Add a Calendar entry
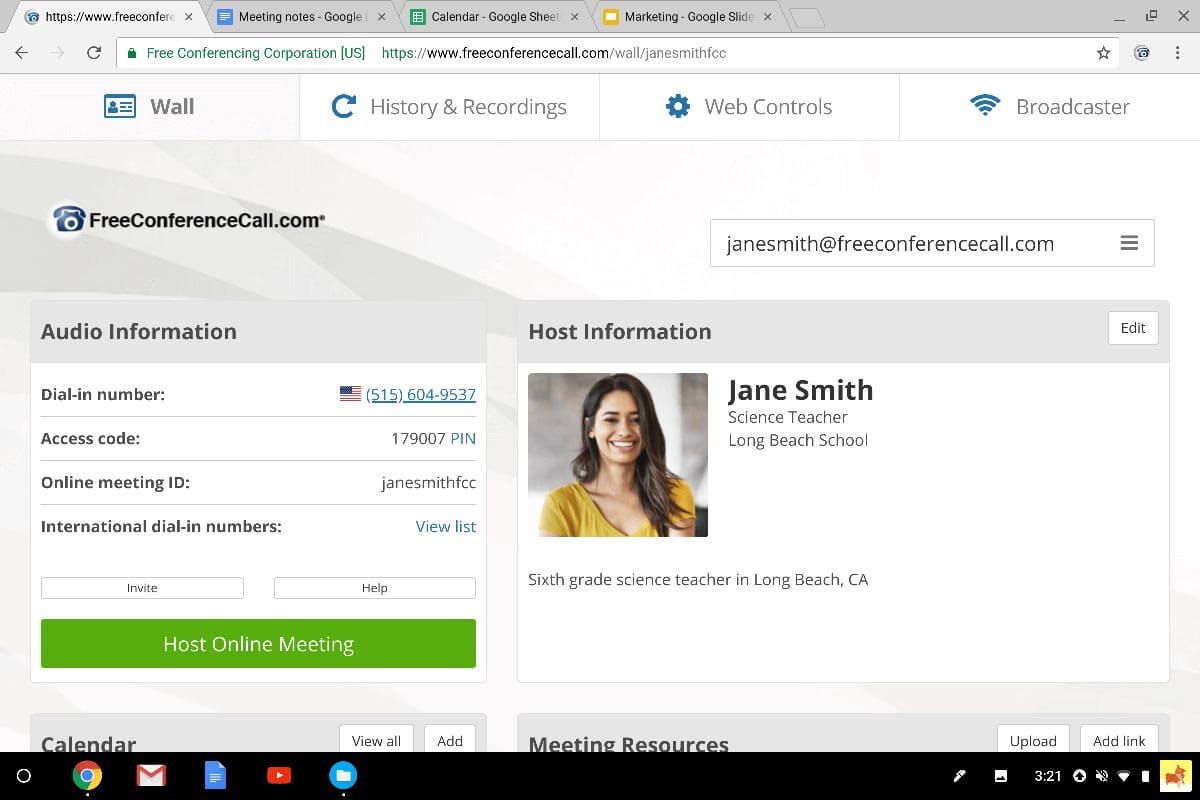The image size is (1200, 800). point(450,740)
